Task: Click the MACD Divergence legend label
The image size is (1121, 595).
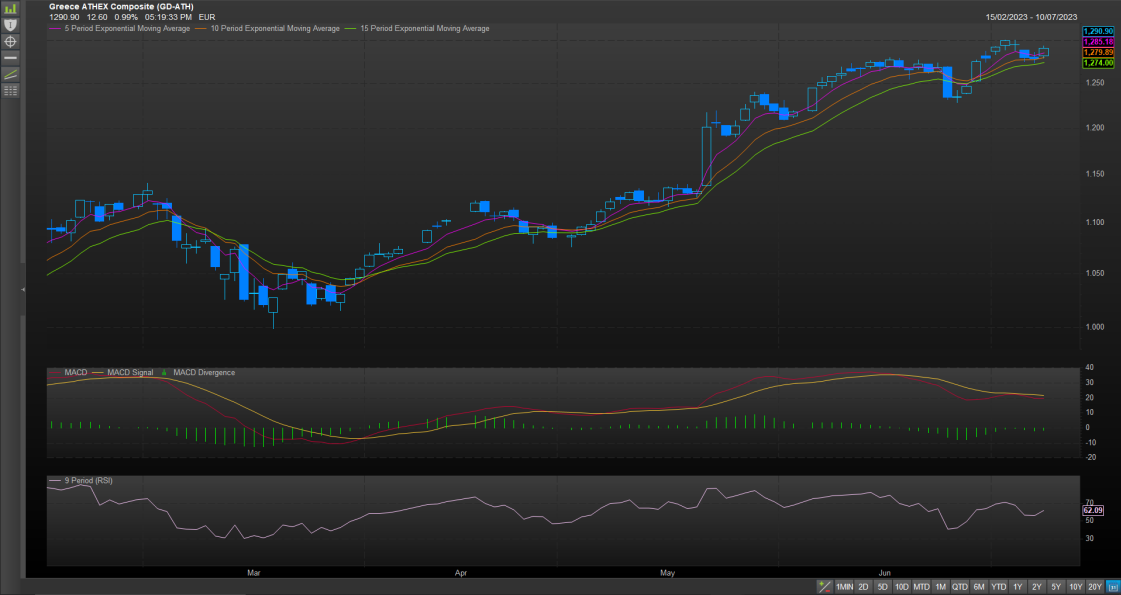Action: tap(204, 373)
